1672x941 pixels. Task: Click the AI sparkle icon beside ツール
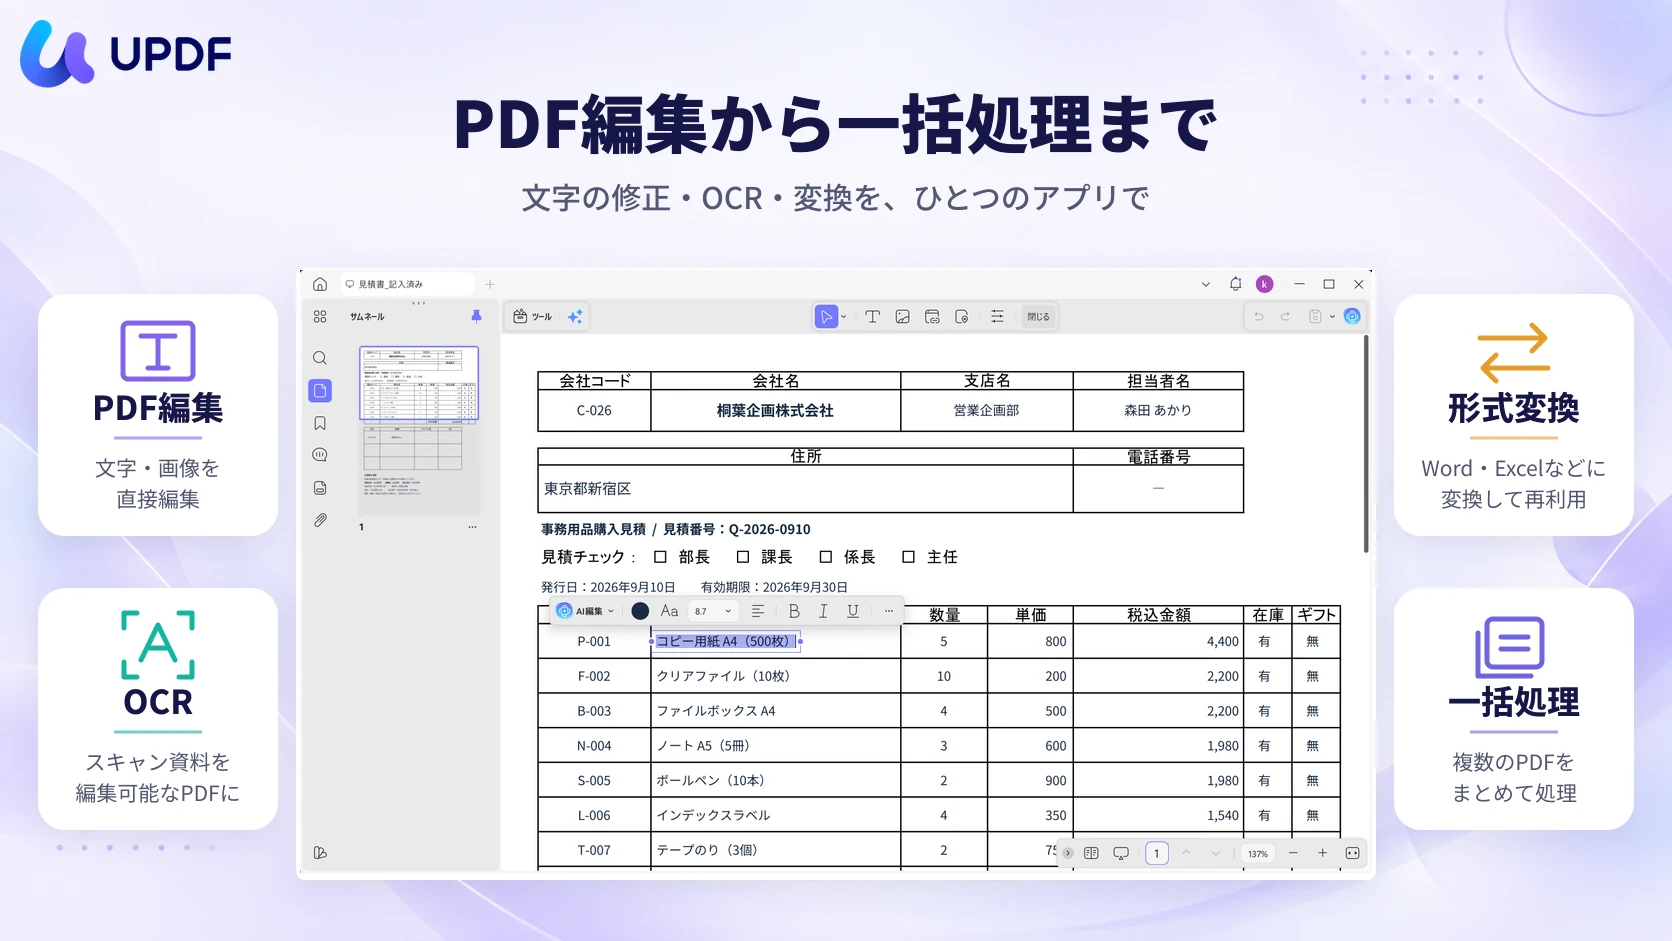tap(575, 316)
